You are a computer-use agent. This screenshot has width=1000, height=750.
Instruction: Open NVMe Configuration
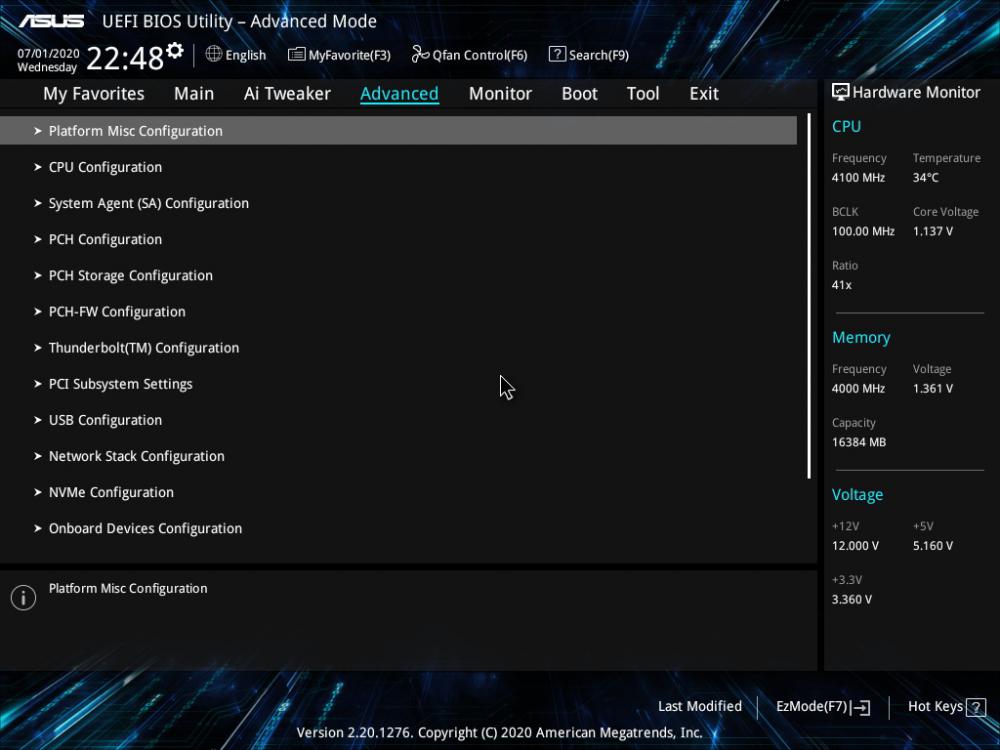(x=111, y=492)
